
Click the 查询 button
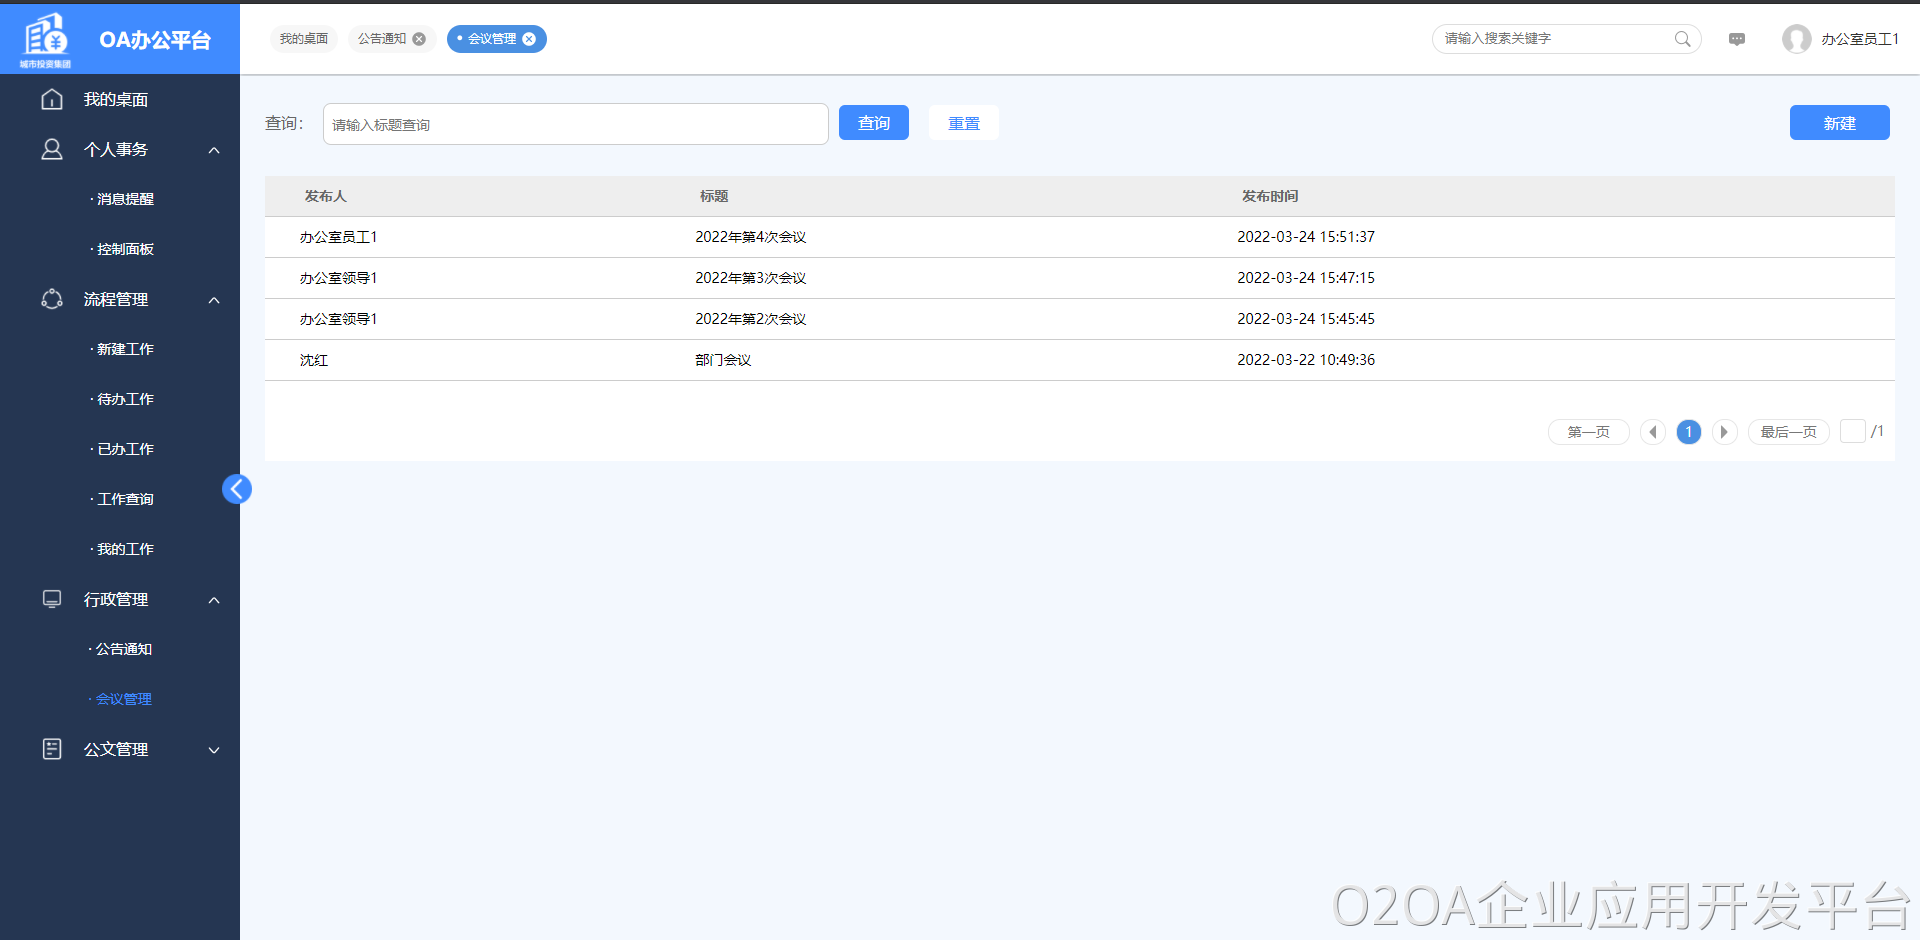[x=873, y=123]
